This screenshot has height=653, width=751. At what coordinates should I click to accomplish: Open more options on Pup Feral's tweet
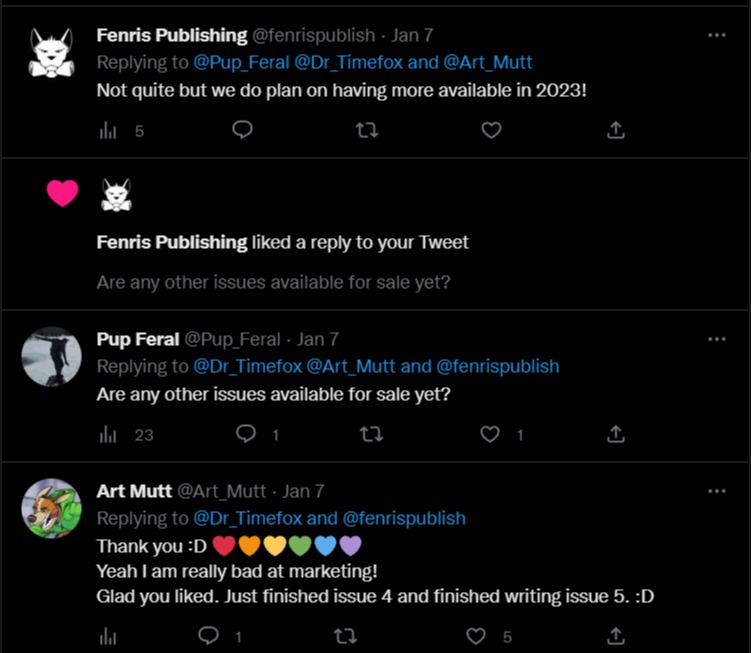pyautogui.click(x=716, y=339)
